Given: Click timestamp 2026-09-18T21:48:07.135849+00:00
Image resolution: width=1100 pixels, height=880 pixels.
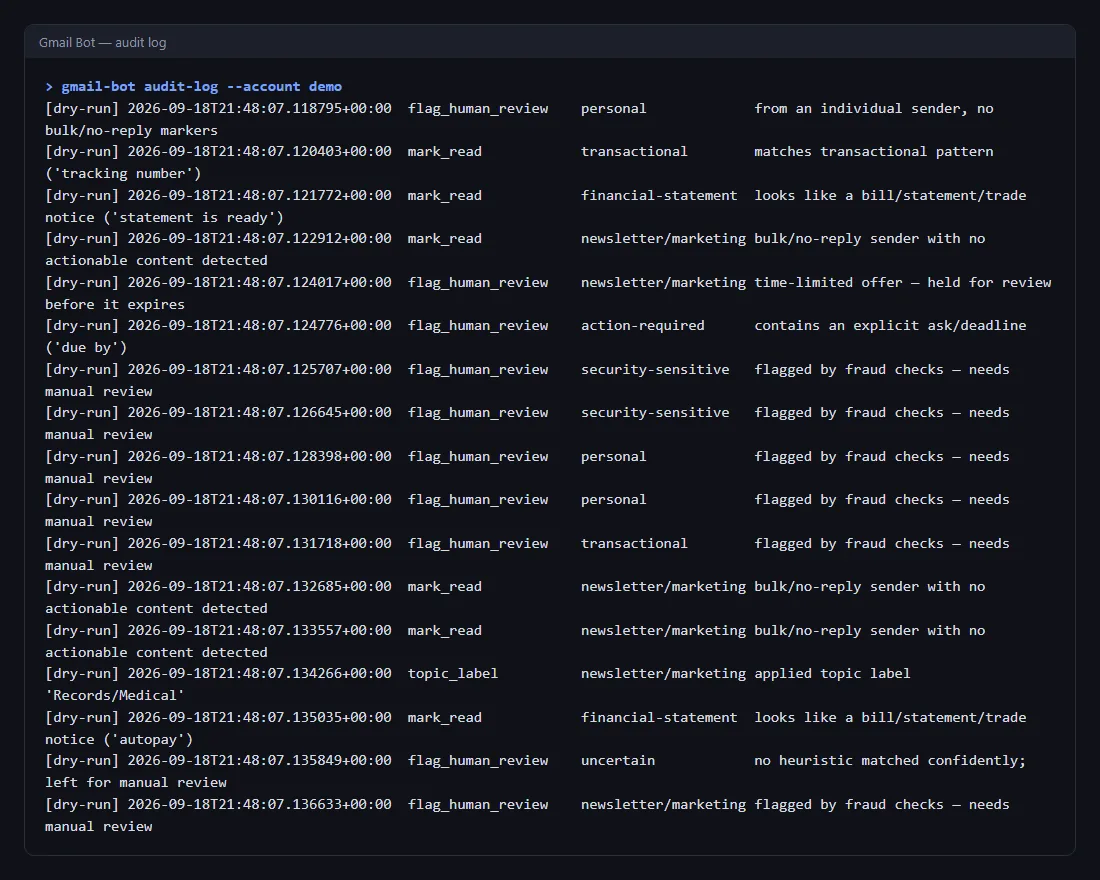Looking at the screenshot, I should click(x=260, y=760).
